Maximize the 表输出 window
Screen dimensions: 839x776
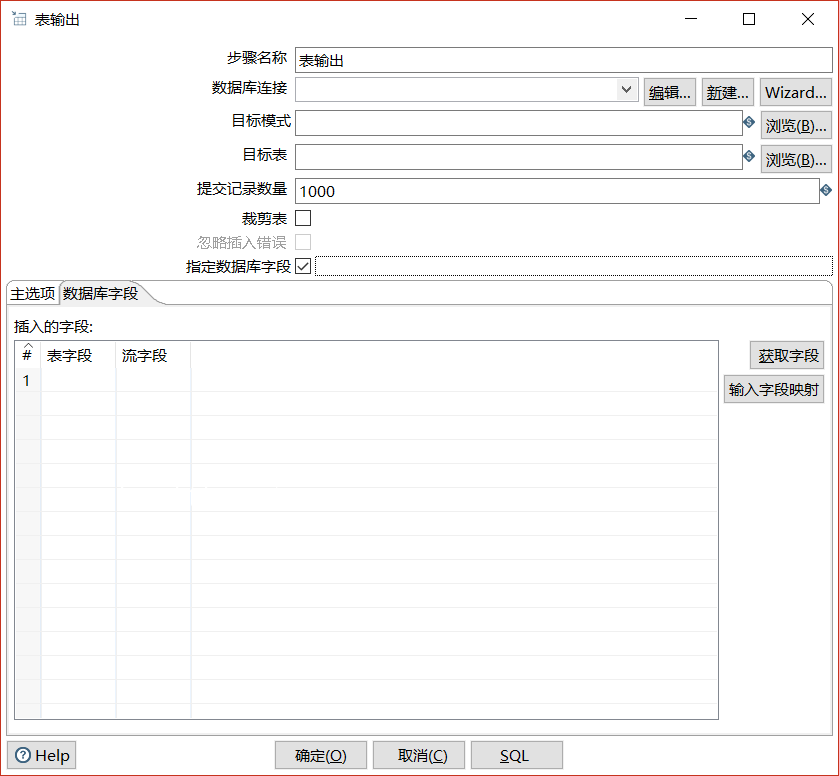(749, 19)
